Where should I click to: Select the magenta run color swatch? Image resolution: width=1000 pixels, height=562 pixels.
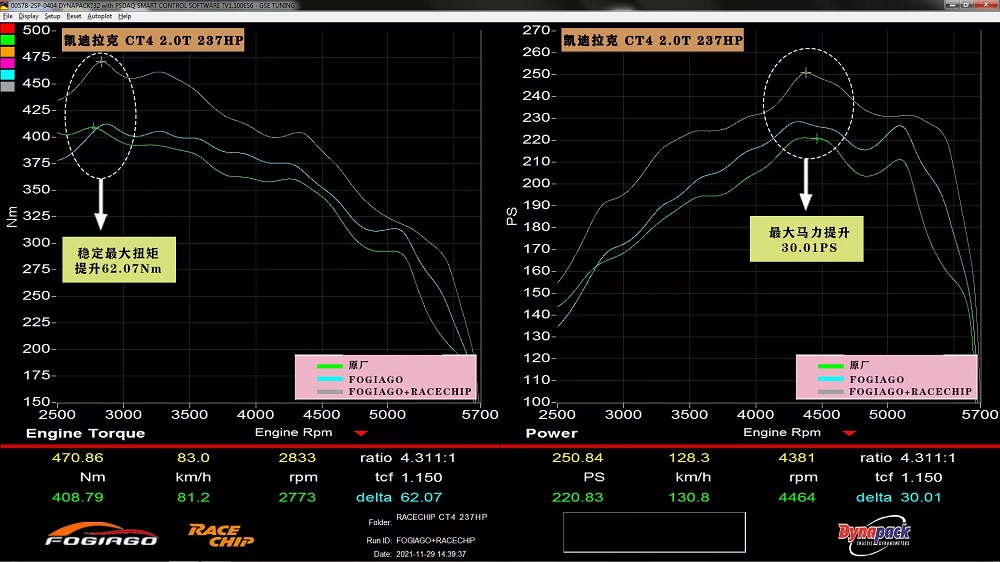(x=7, y=63)
